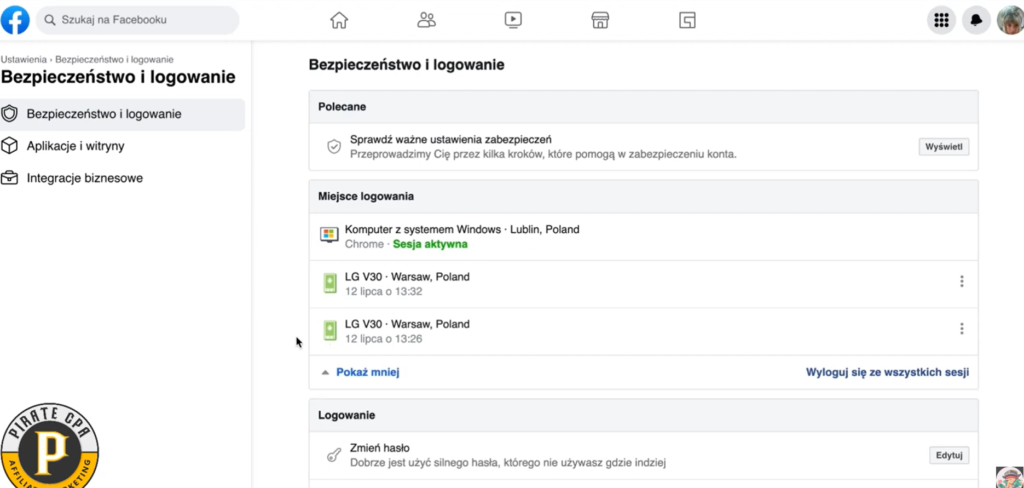Click the 12 lipca o 13:26 timestamp
1024x488 pixels.
click(383, 338)
